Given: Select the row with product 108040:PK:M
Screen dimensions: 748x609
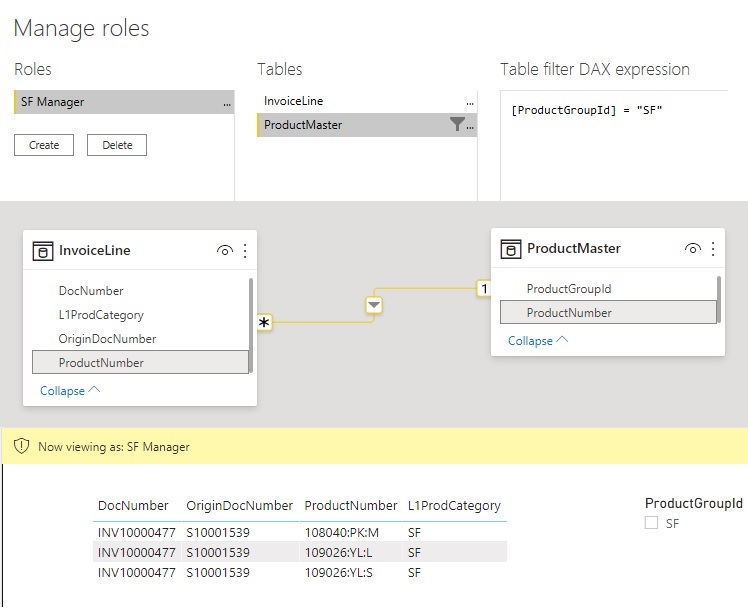Looking at the screenshot, I should [x=300, y=532].
